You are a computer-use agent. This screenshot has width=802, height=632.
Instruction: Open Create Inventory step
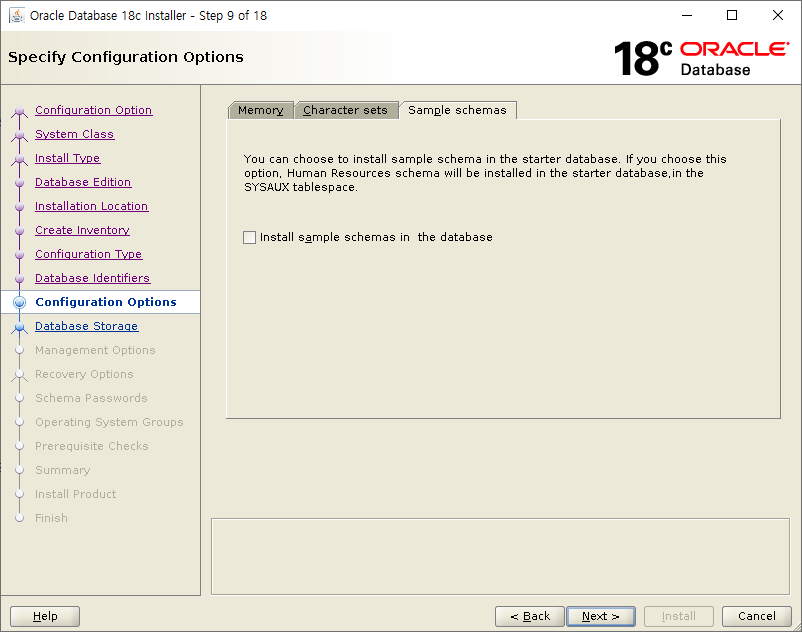coord(82,230)
